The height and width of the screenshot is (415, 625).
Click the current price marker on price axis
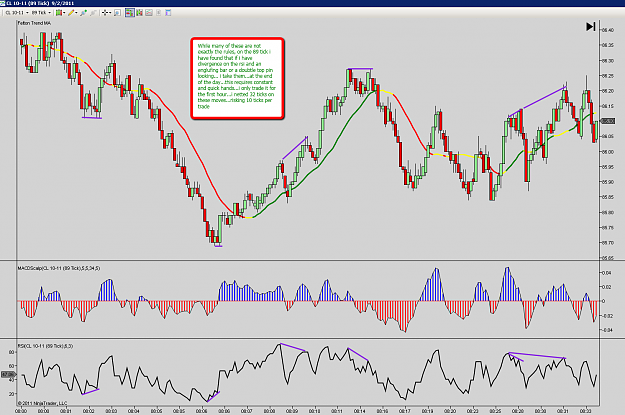coord(608,121)
